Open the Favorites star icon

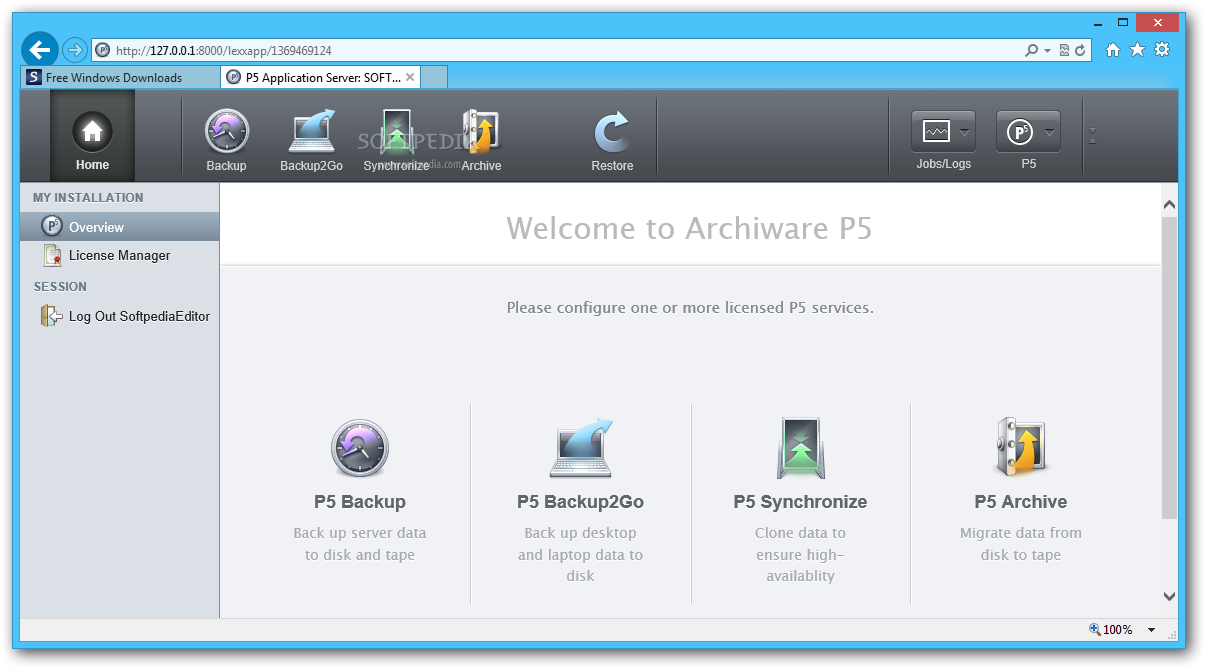click(1137, 50)
